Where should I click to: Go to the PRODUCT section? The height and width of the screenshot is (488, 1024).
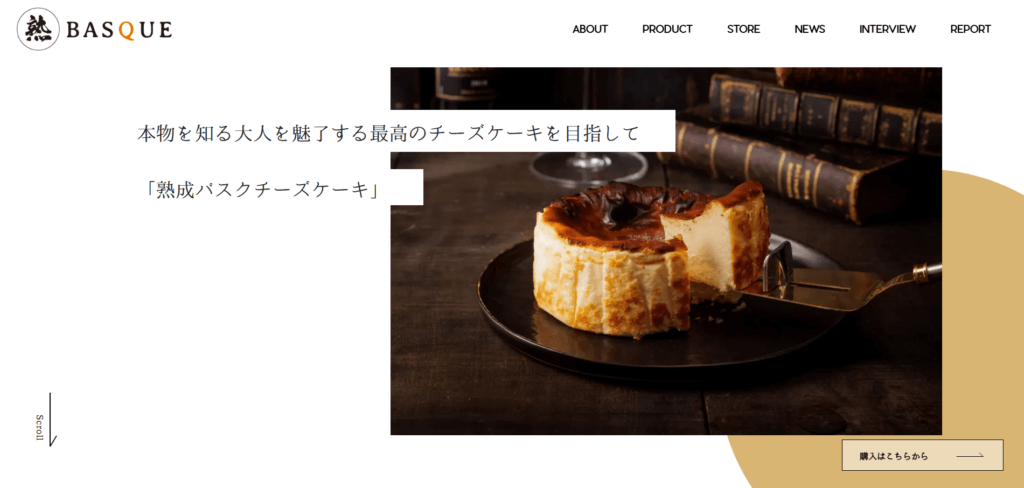pyautogui.click(x=667, y=29)
